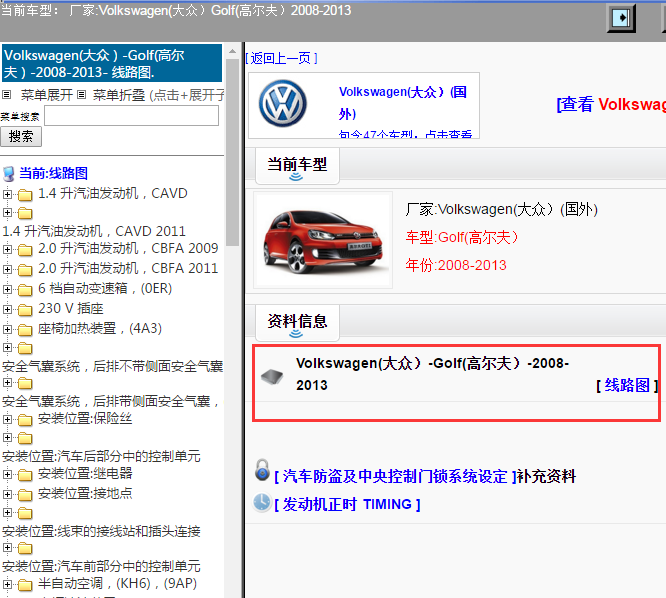Click the 查看 Volkswagen link at right
The width and height of the screenshot is (666, 598).
[x=611, y=104]
